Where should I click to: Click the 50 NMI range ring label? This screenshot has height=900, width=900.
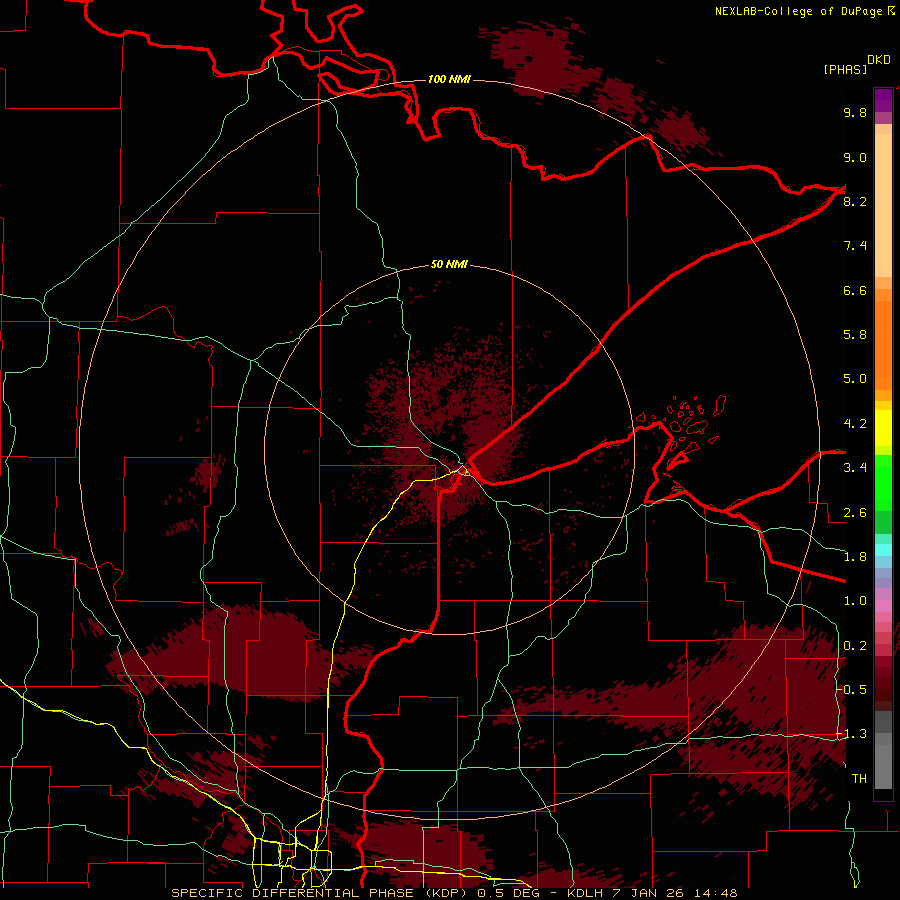449,265
